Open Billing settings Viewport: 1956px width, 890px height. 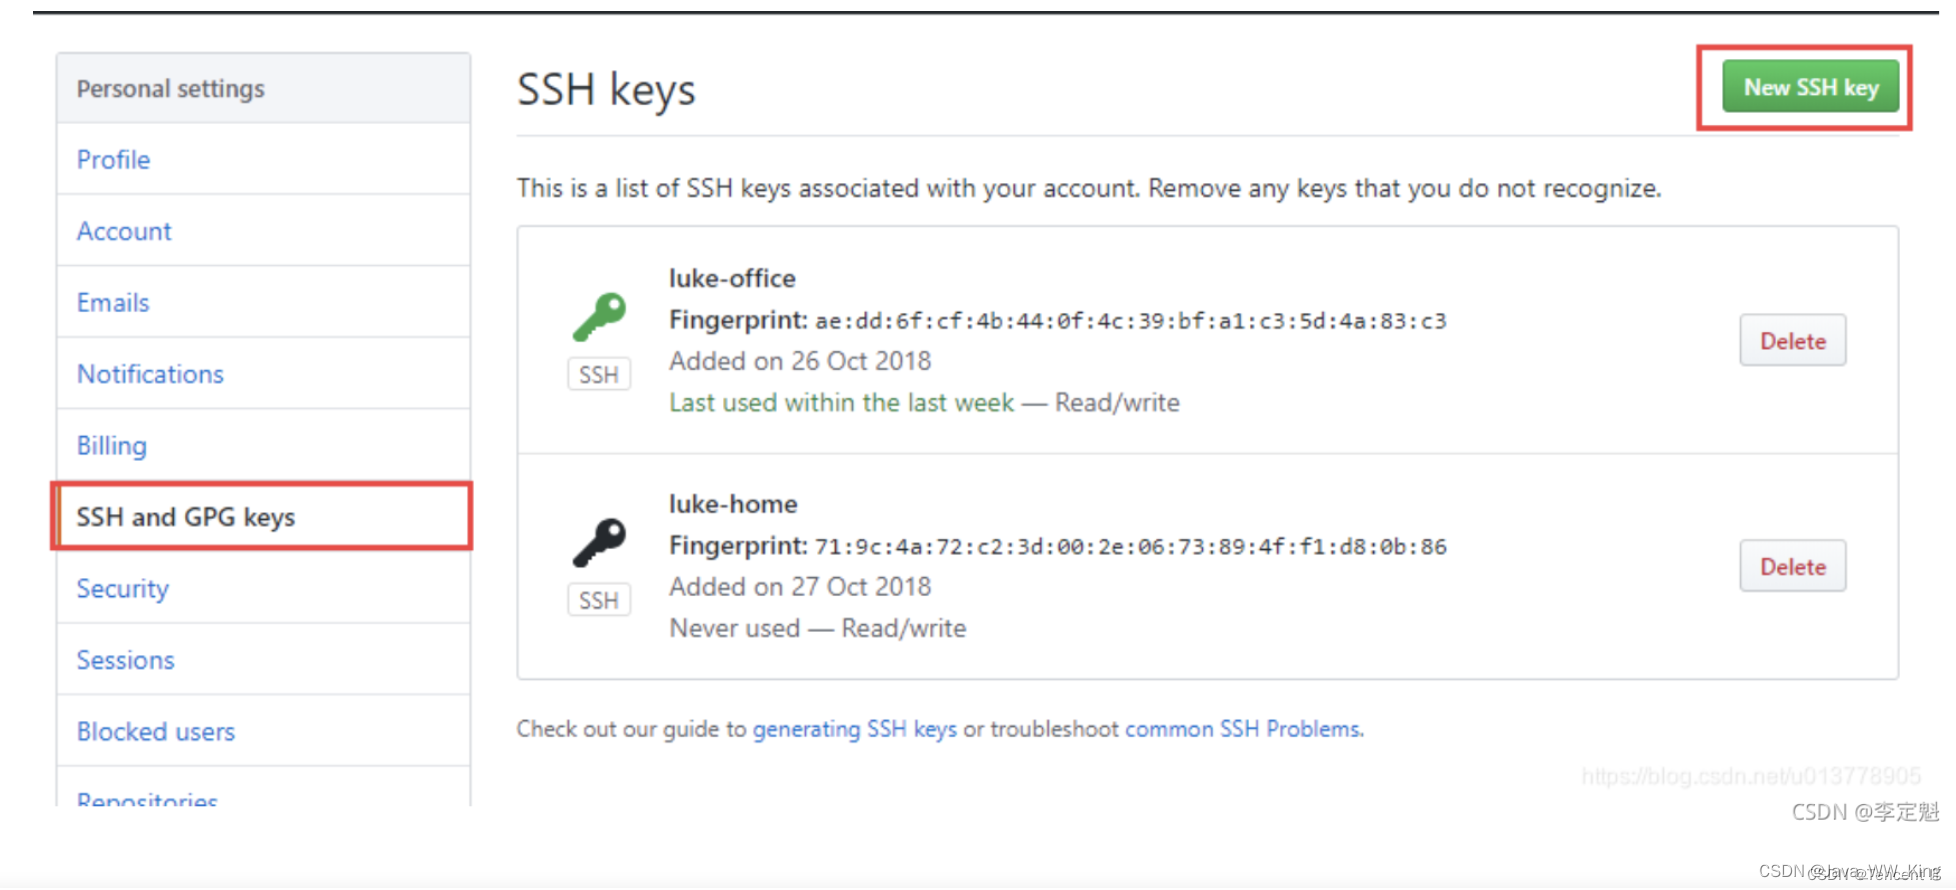coord(112,446)
